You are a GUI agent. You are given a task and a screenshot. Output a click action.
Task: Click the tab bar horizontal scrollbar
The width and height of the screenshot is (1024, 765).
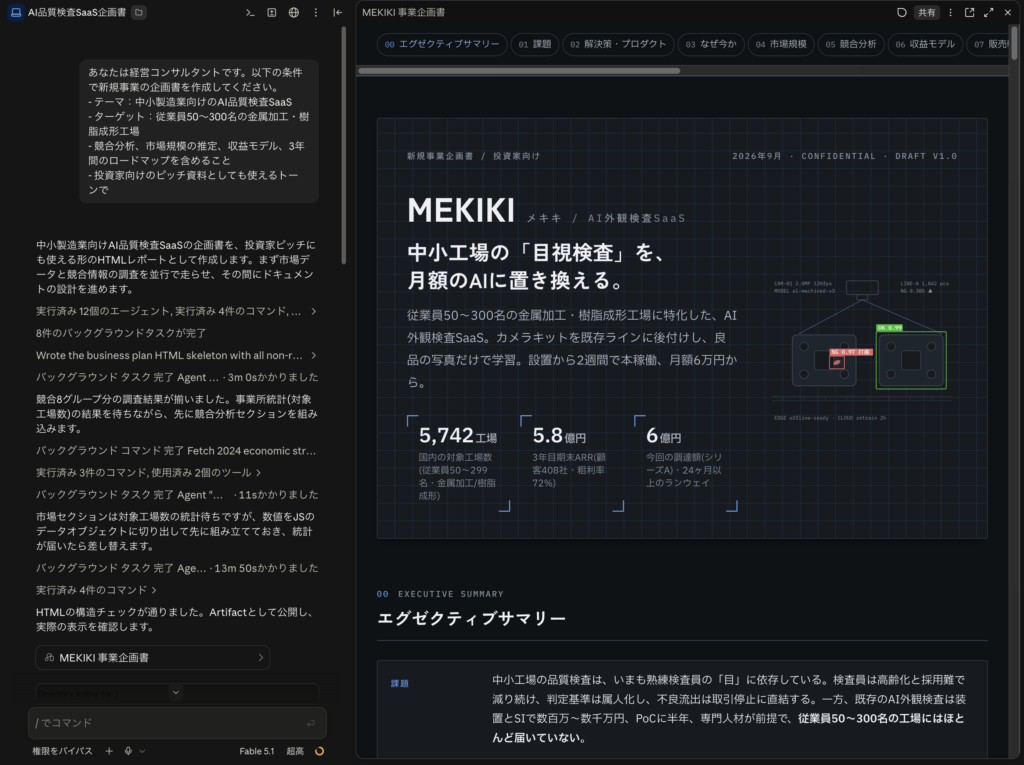tap(519, 71)
